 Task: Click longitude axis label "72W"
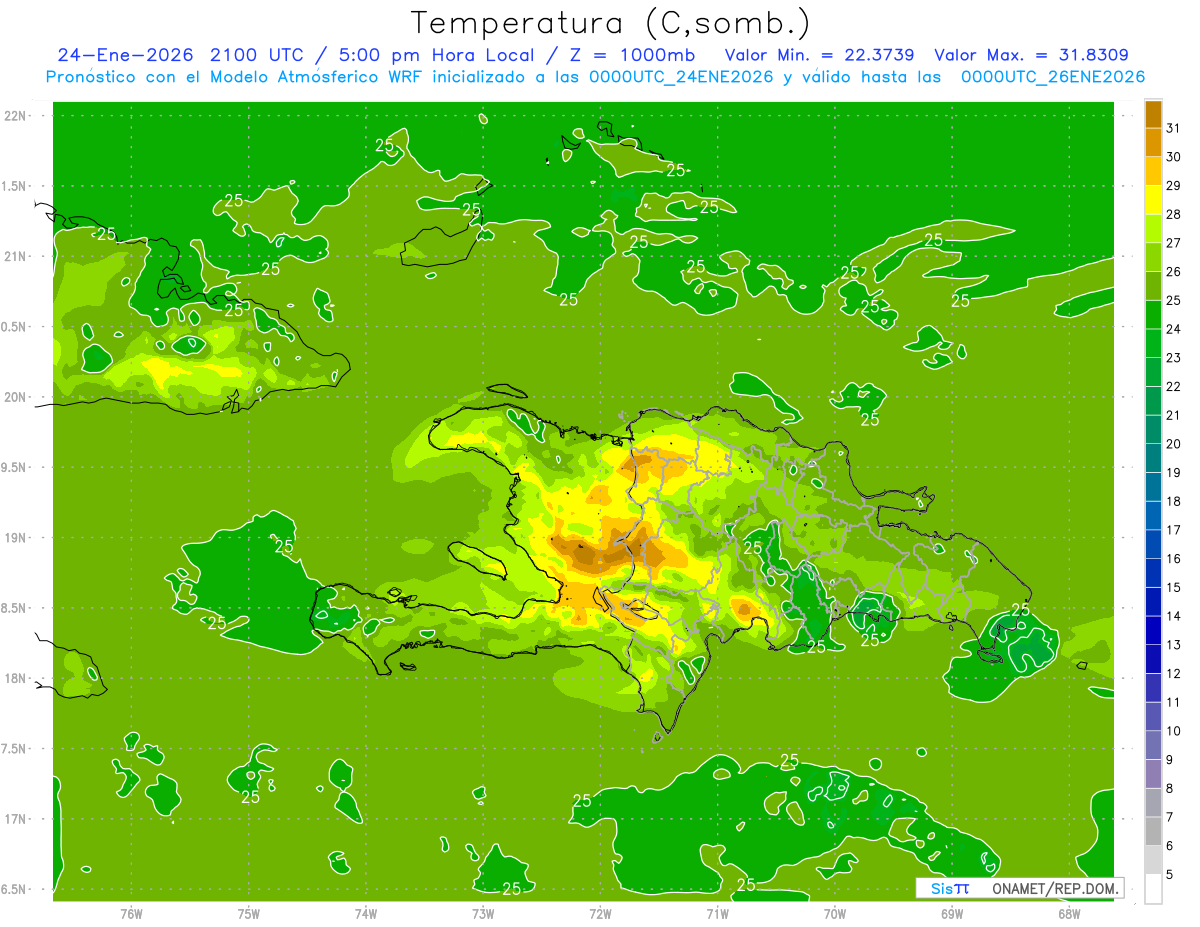(600, 914)
